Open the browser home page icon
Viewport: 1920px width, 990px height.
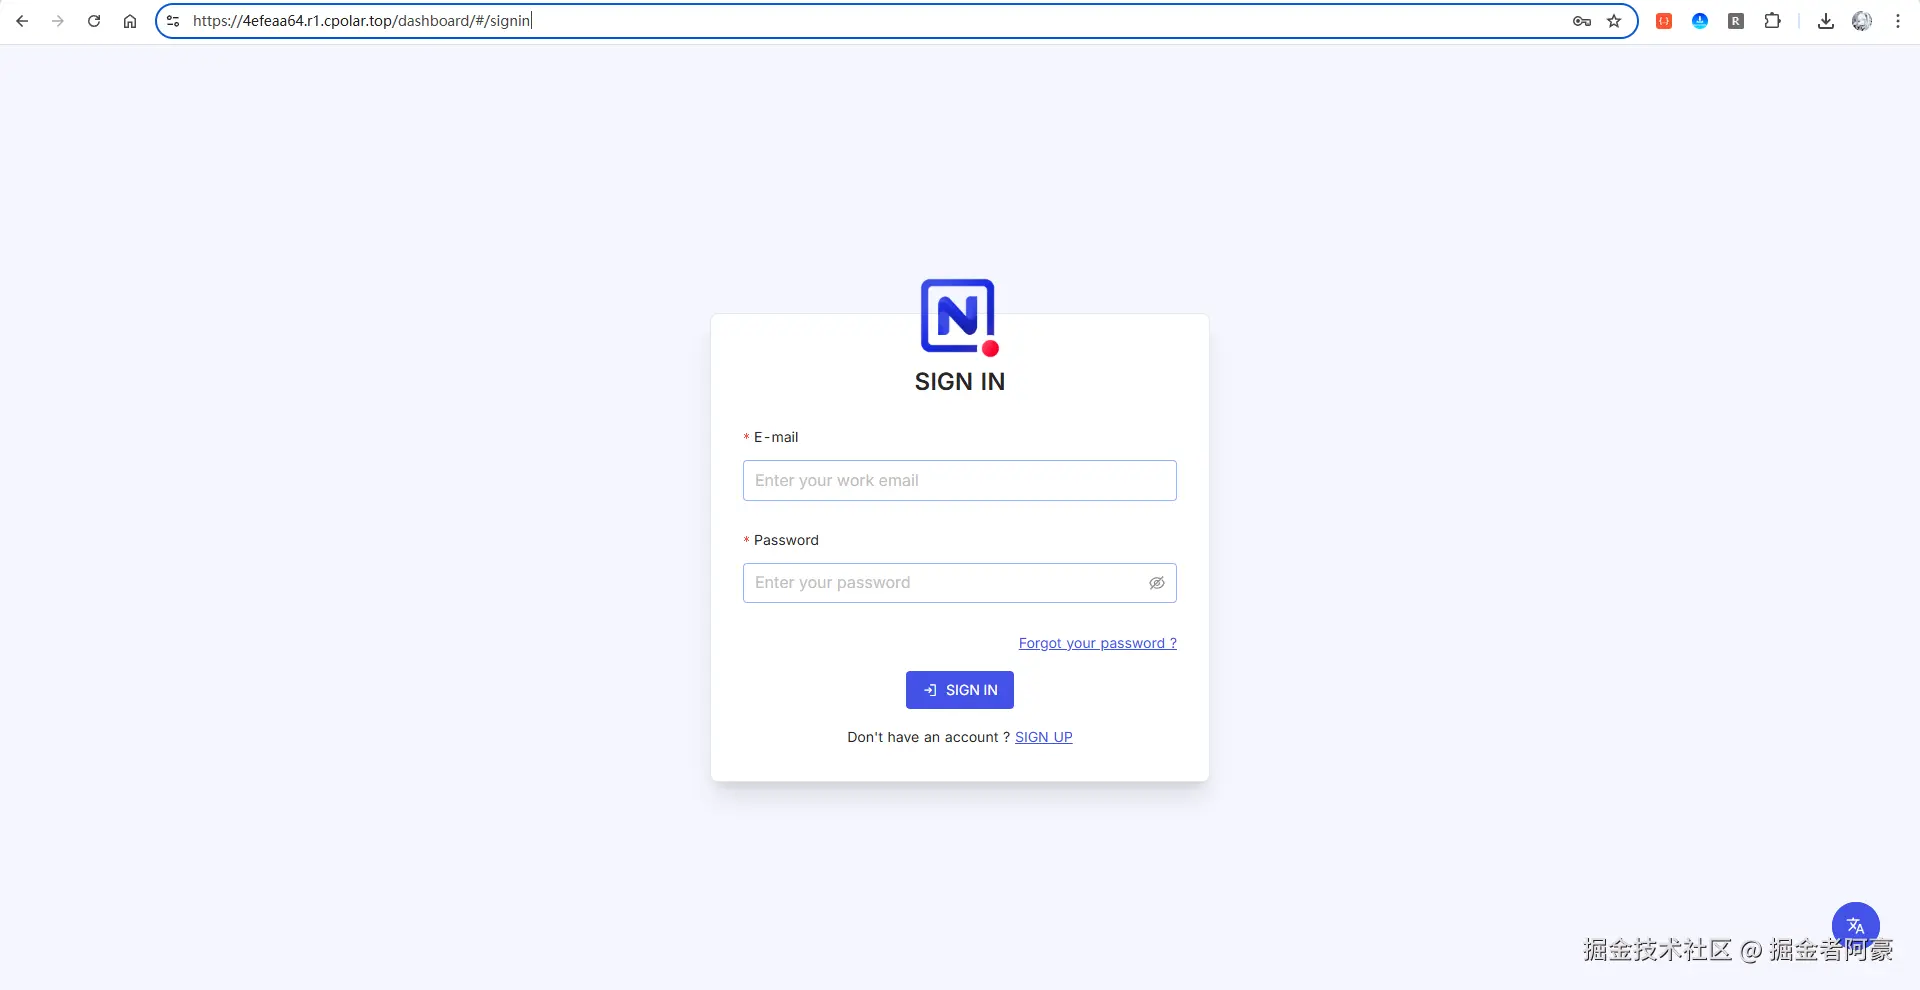click(130, 21)
